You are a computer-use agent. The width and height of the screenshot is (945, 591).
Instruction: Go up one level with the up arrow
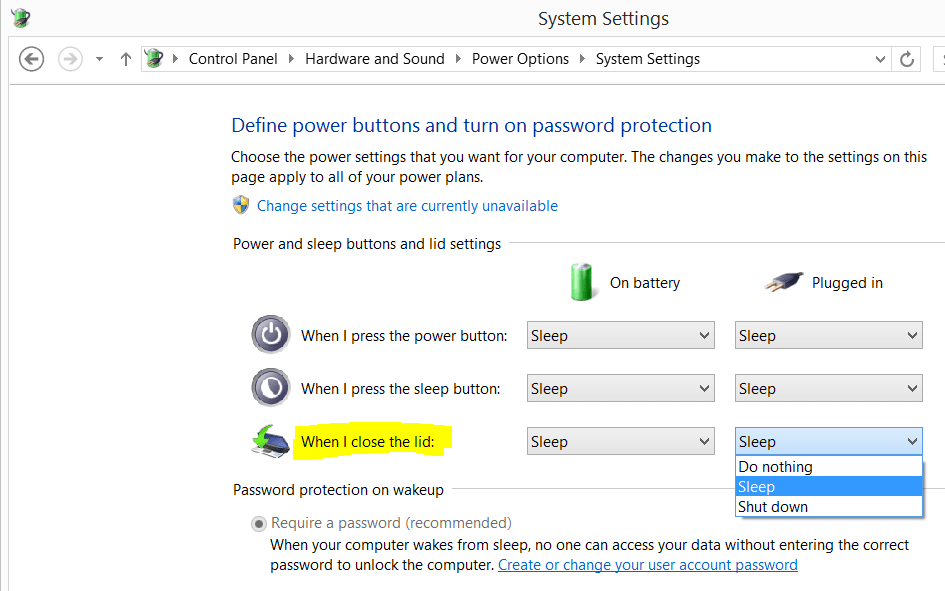pos(125,59)
